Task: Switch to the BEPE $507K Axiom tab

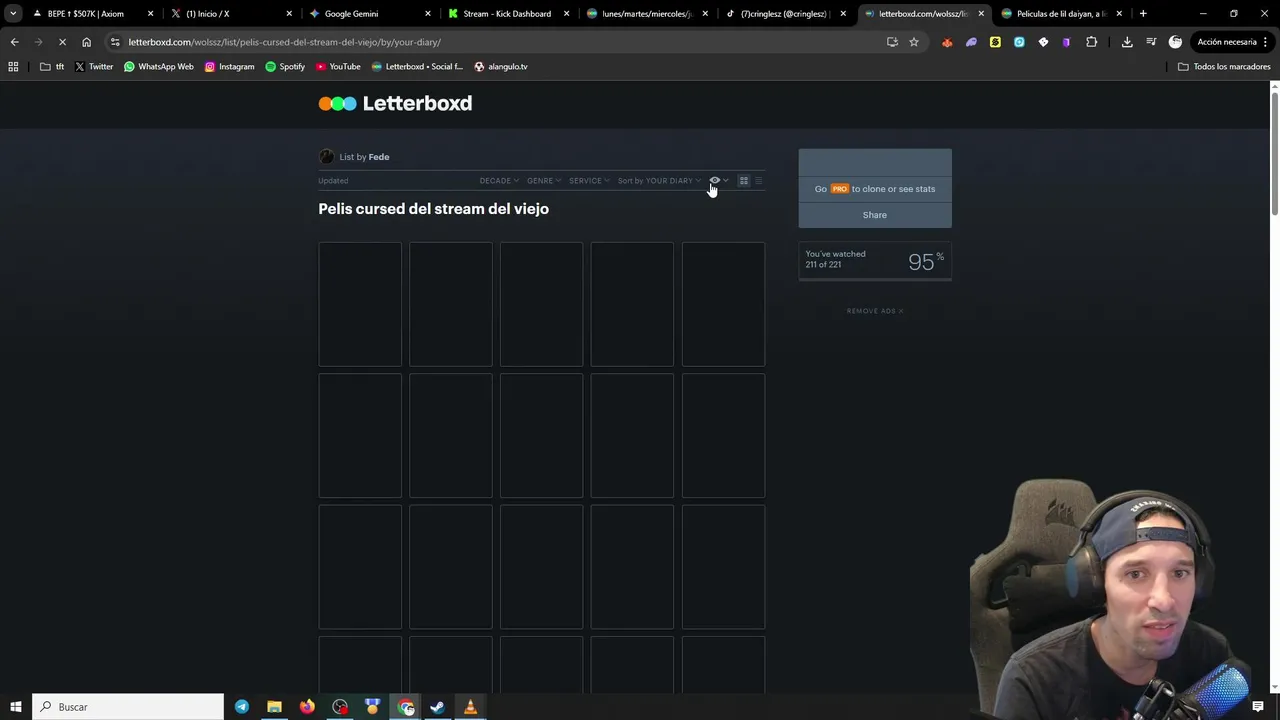Action: point(92,14)
